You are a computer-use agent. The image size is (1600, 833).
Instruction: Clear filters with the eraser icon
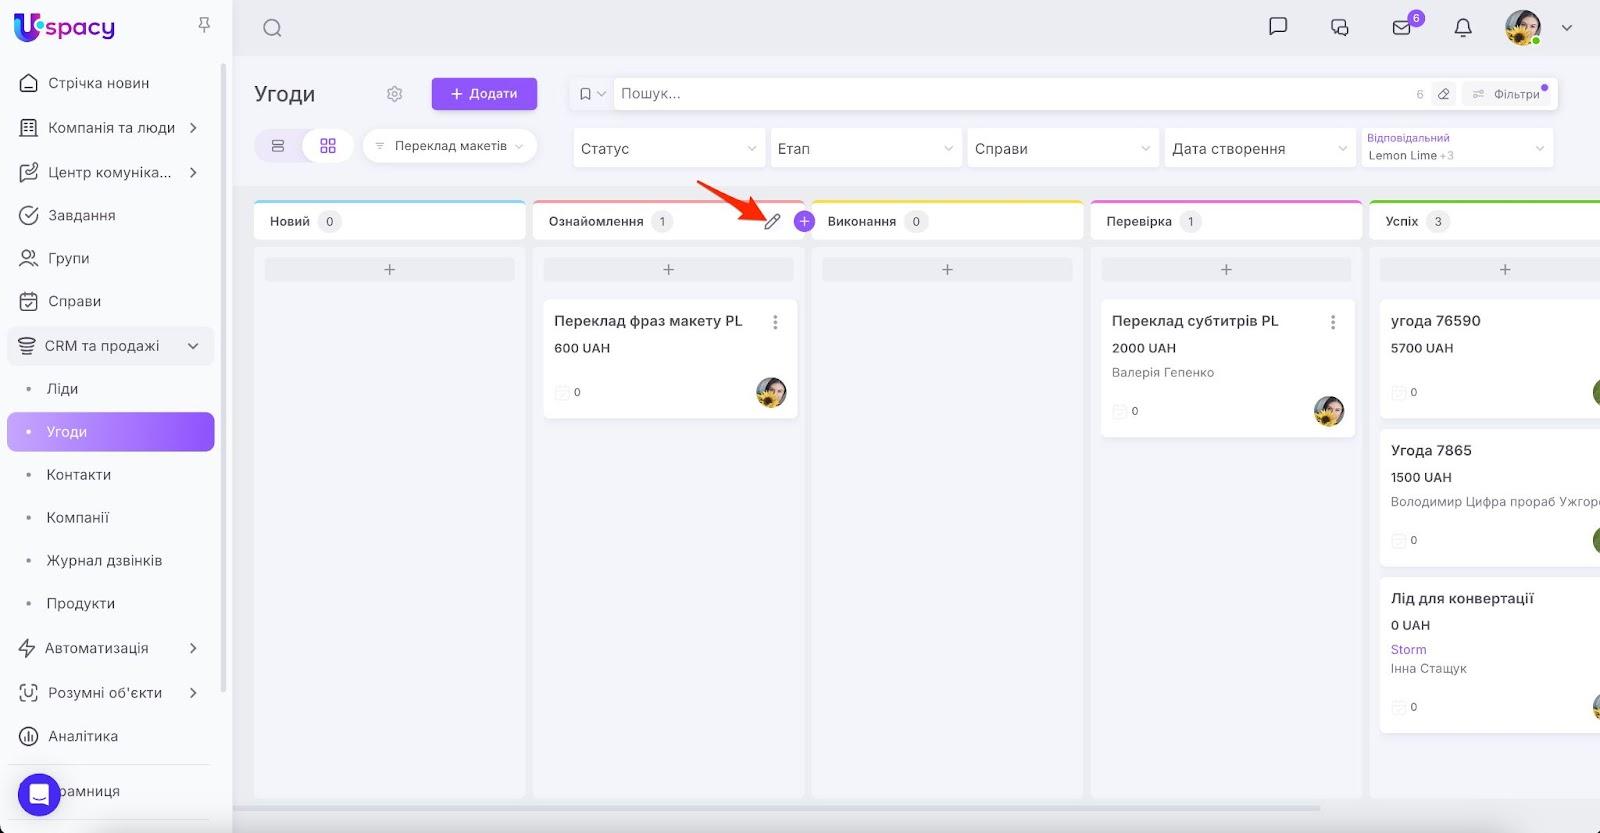pos(1444,94)
